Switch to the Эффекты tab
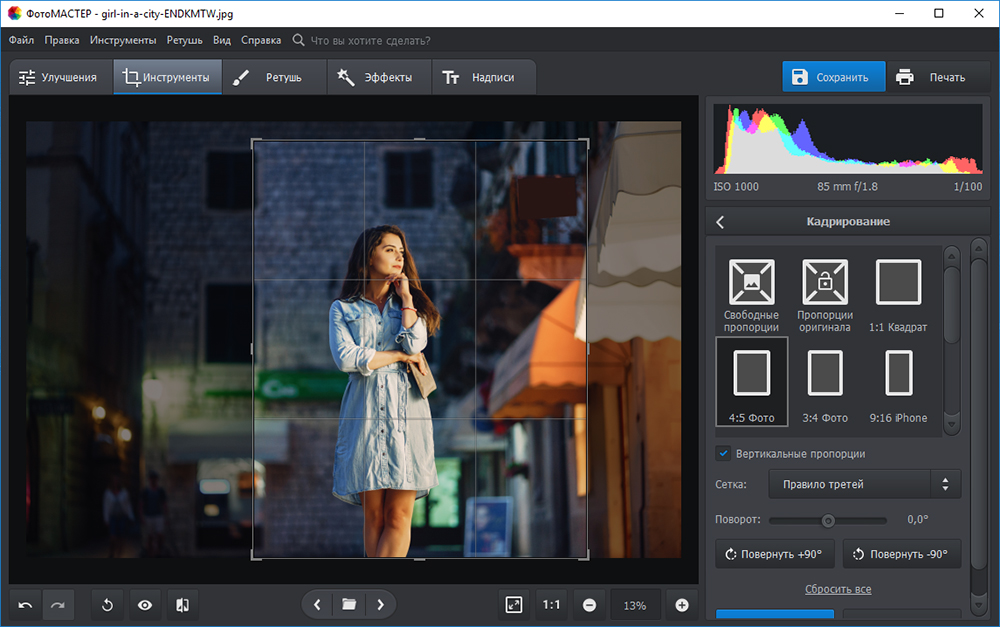 point(376,77)
